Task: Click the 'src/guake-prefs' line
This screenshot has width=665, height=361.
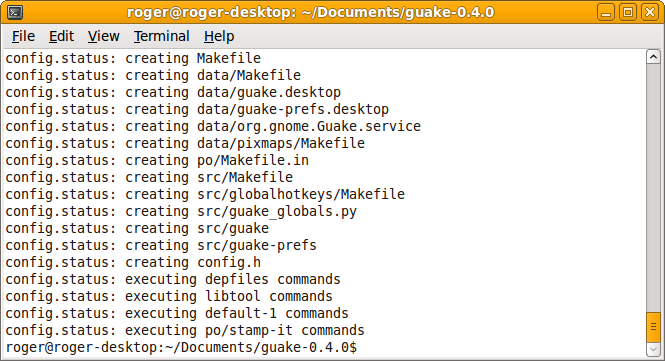Action: 161,245
